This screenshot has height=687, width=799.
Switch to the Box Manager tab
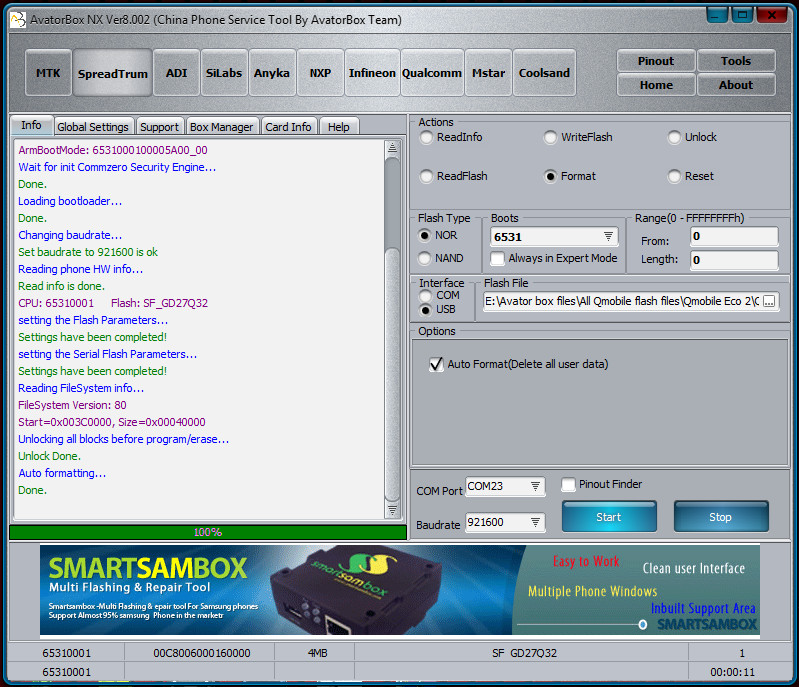(x=222, y=127)
